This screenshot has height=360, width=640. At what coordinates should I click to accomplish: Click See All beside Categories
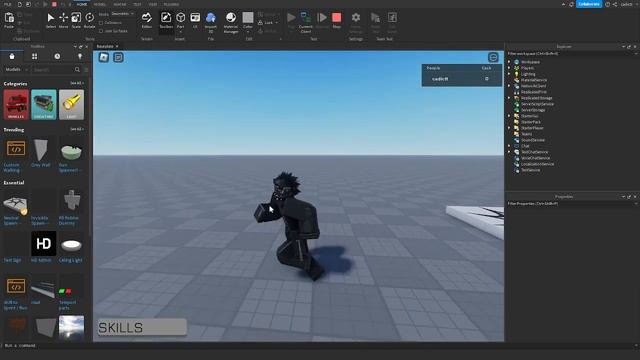point(76,83)
